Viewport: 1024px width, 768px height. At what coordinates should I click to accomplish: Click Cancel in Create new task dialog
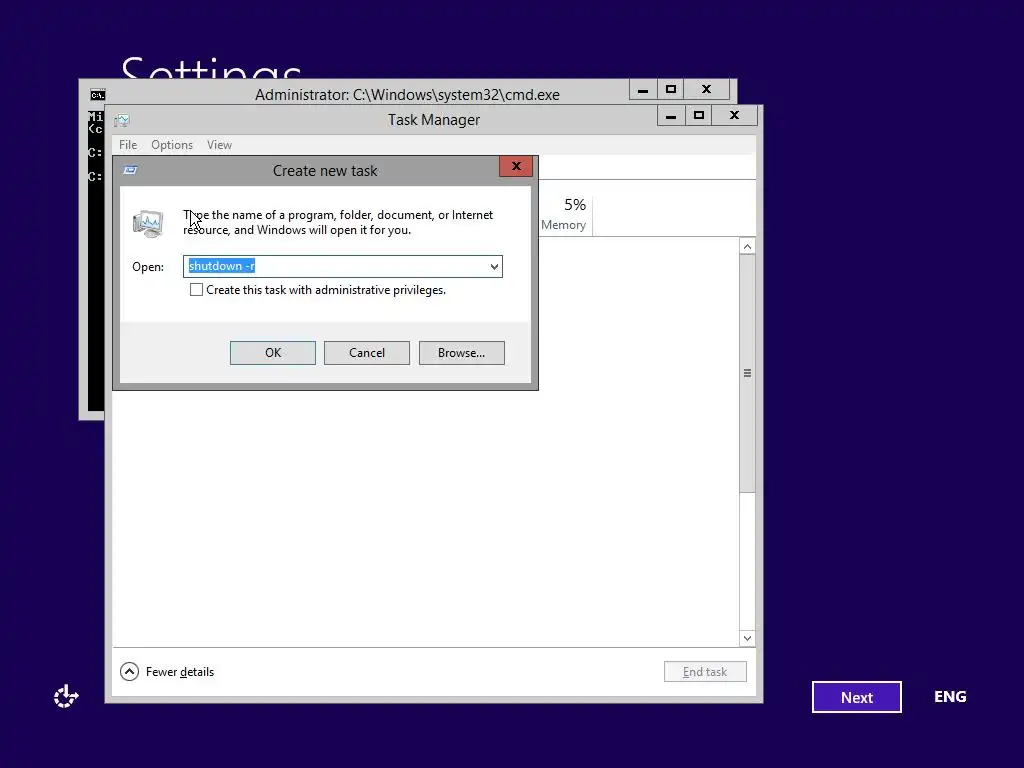coord(367,353)
